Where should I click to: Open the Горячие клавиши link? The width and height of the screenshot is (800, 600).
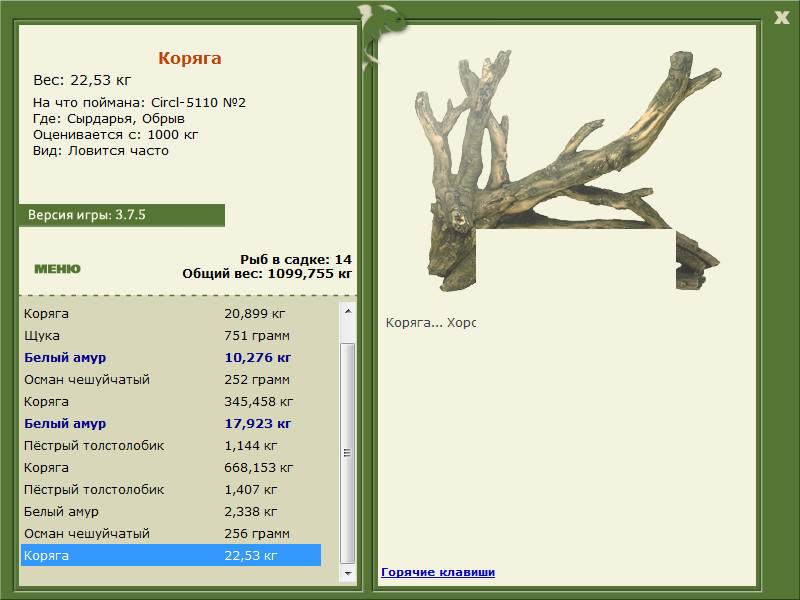click(438, 572)
